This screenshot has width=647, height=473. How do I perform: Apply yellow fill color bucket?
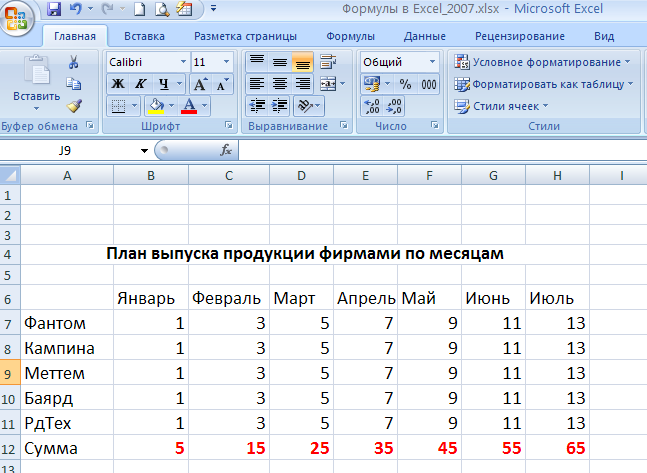click(157, 106)
